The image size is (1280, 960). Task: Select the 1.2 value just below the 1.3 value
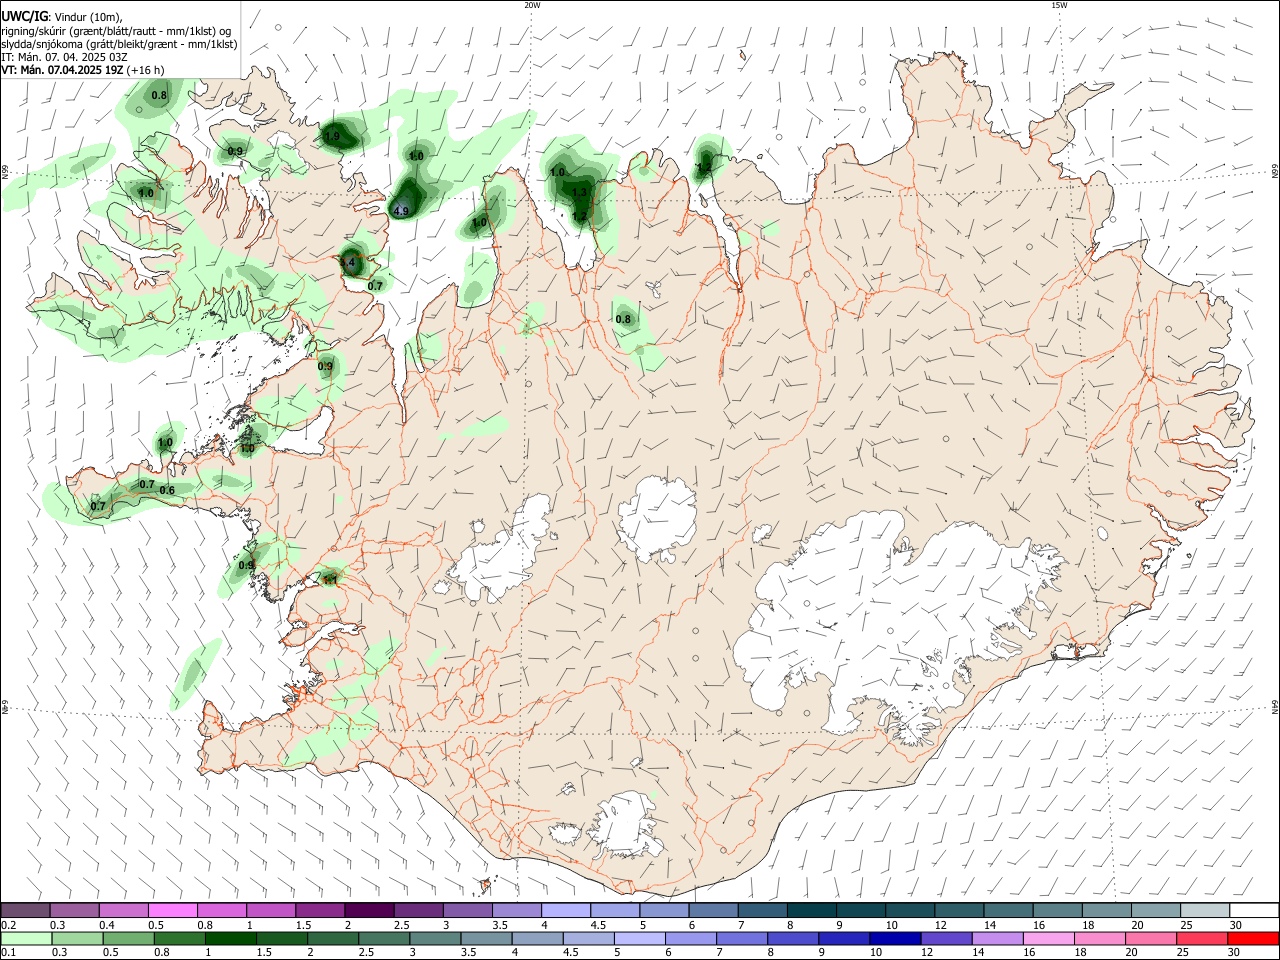(x=579, y=215)
